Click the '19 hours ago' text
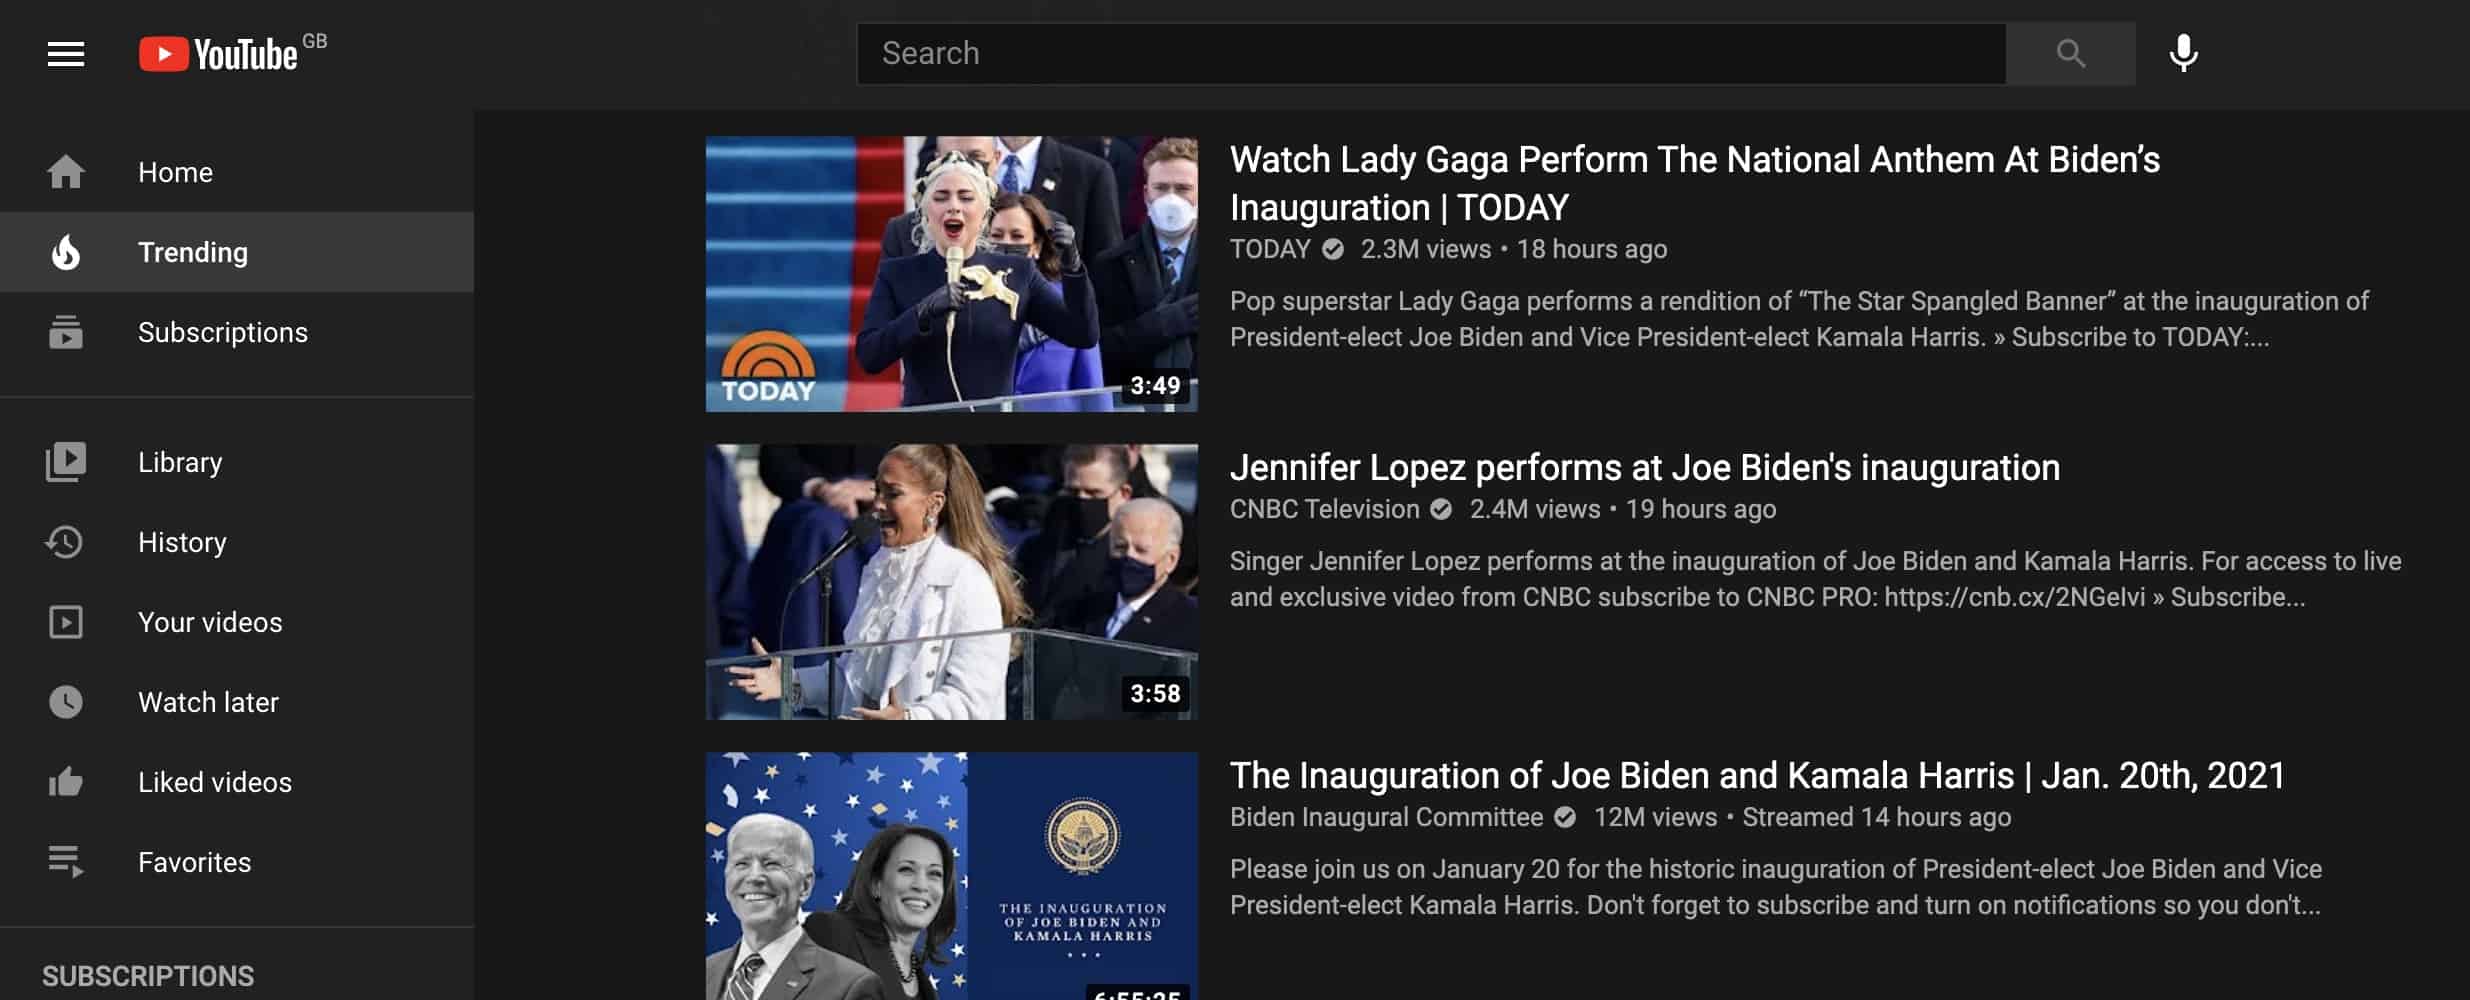The height and width of the screenshot is (1000, 2470). [1701, 509]
